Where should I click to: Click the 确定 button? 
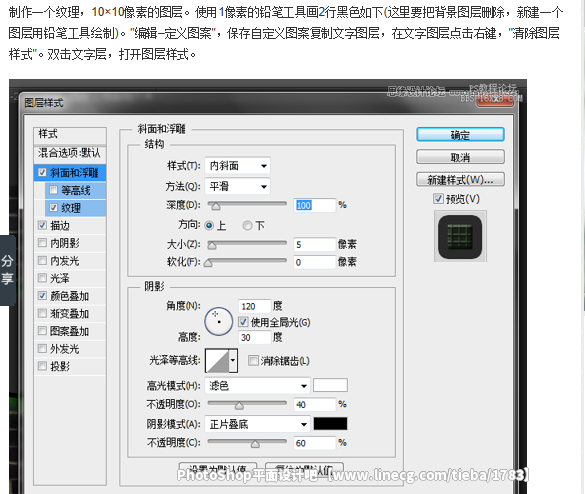tap(460, 135)
